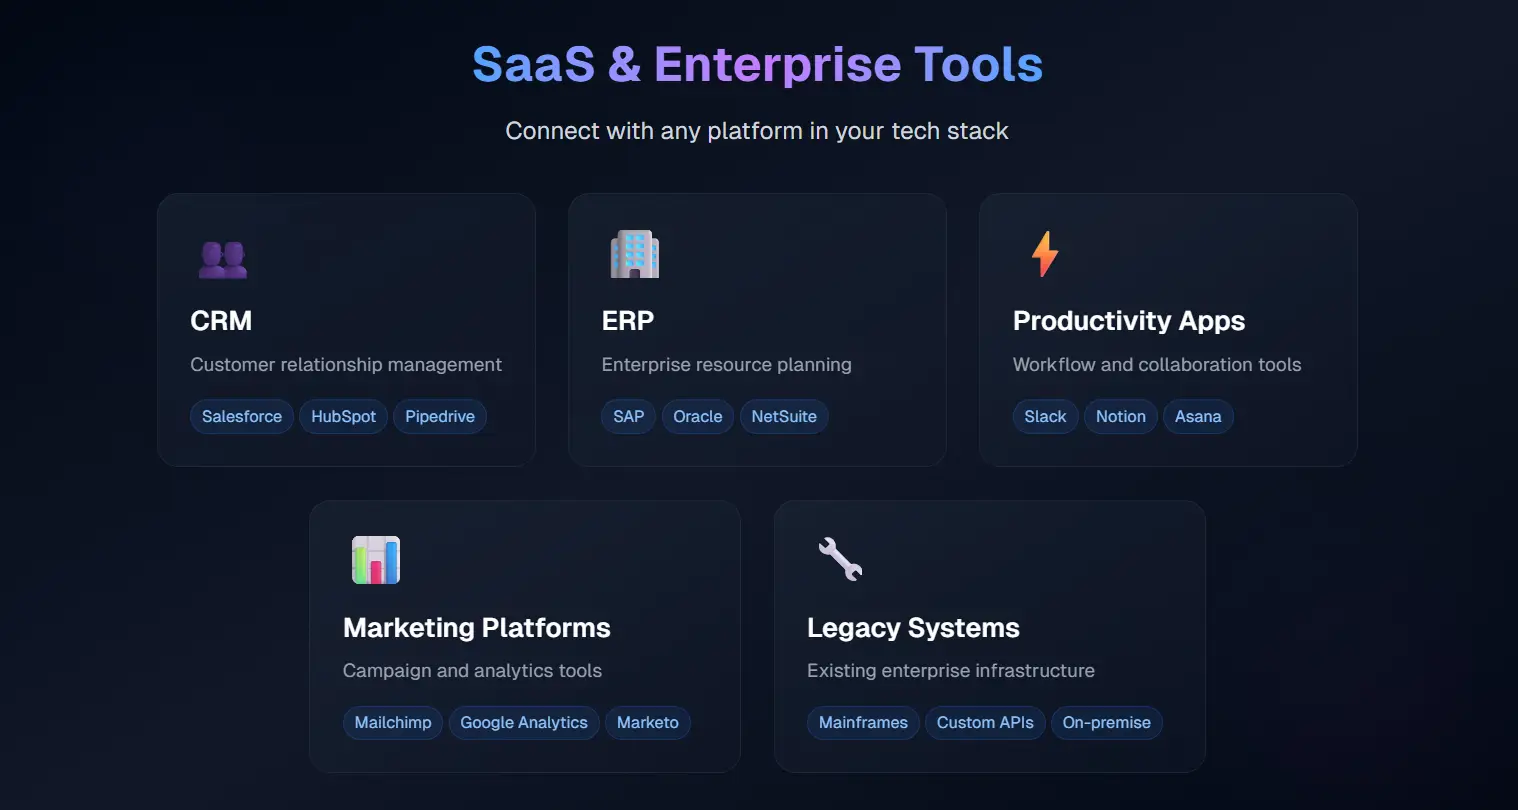Select the Custom APIs tag
This screenshot has height=810, width=1518.
click(985, 723)
